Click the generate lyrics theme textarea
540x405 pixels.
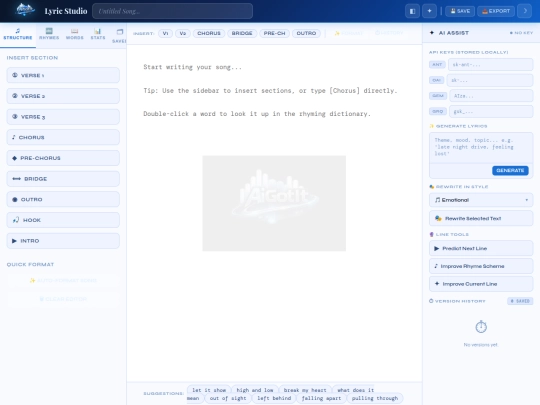click(481, 147)
